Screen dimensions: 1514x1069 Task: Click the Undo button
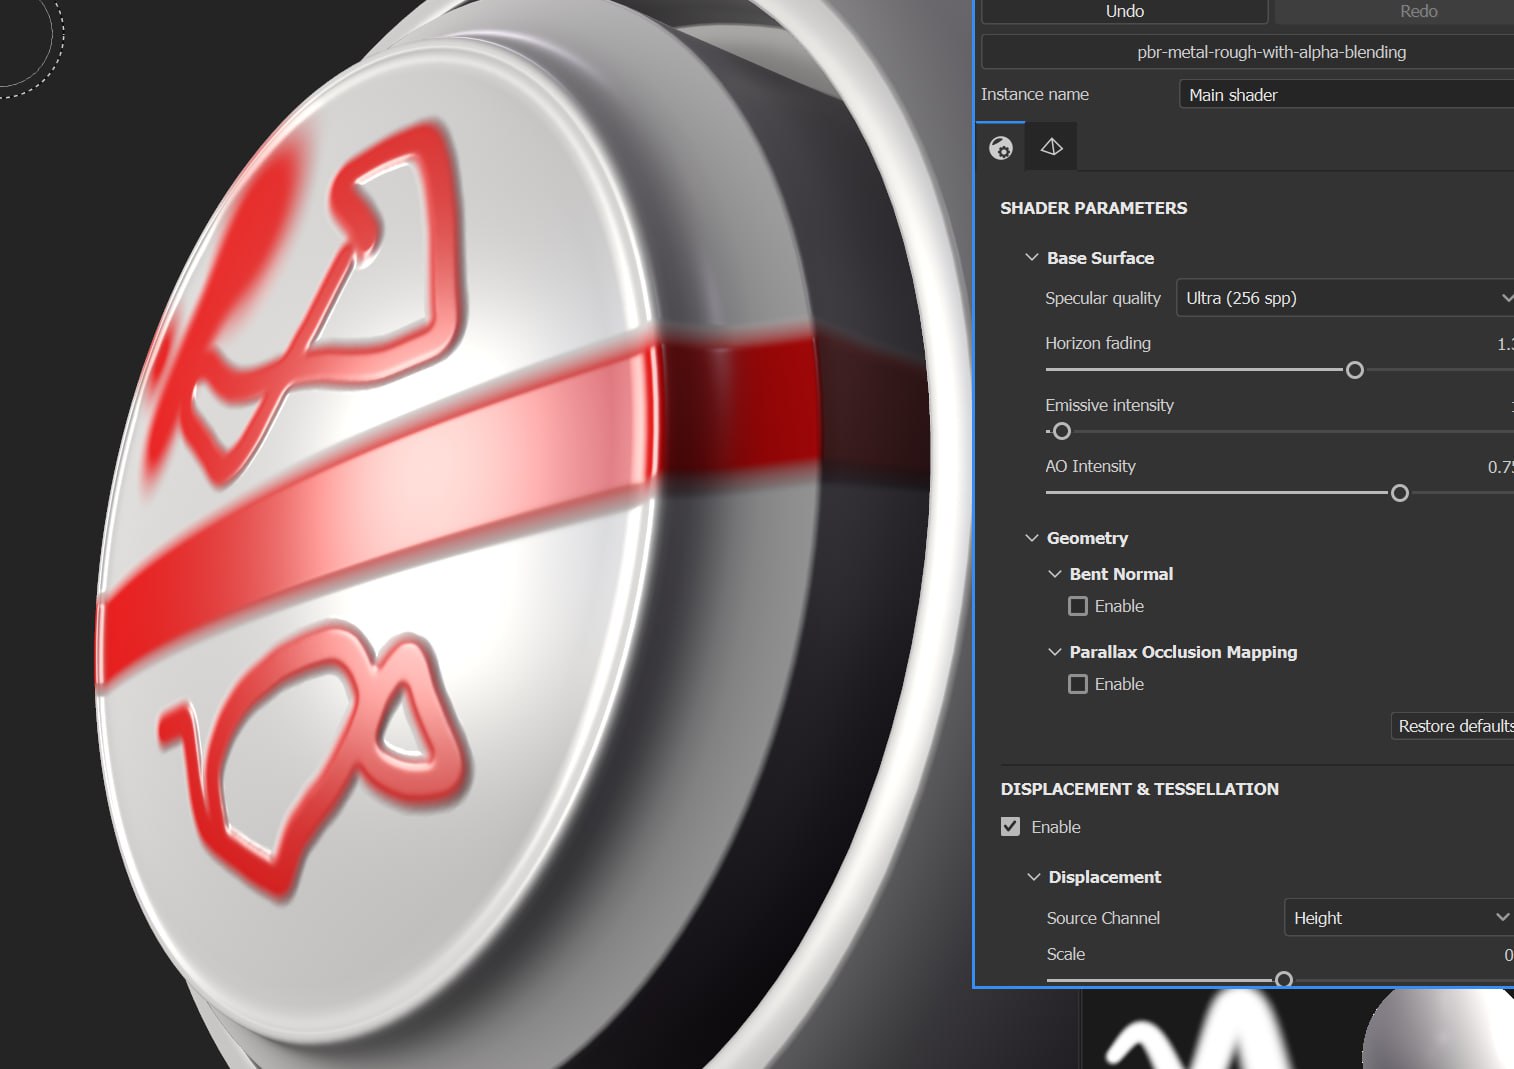pos(1123,11)
